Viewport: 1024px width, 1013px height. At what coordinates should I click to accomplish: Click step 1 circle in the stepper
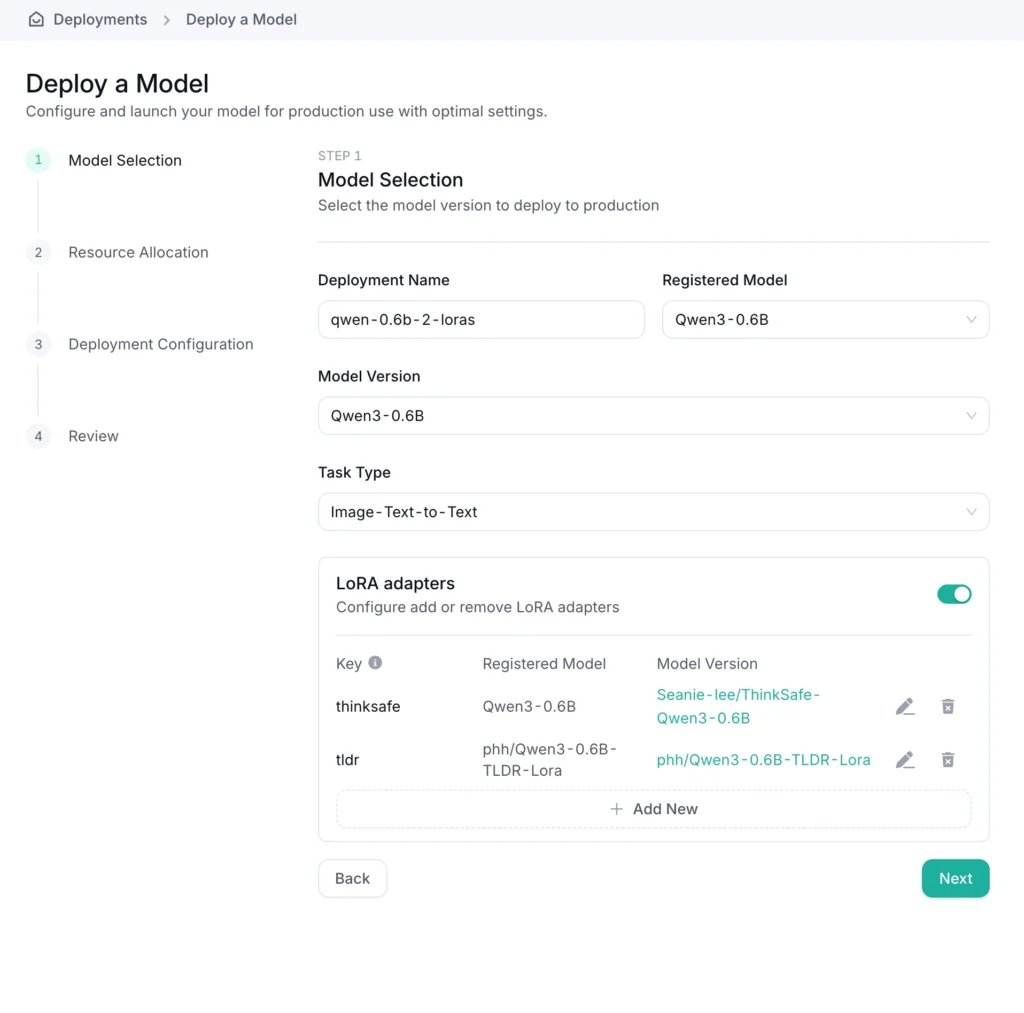pos(38,160)
